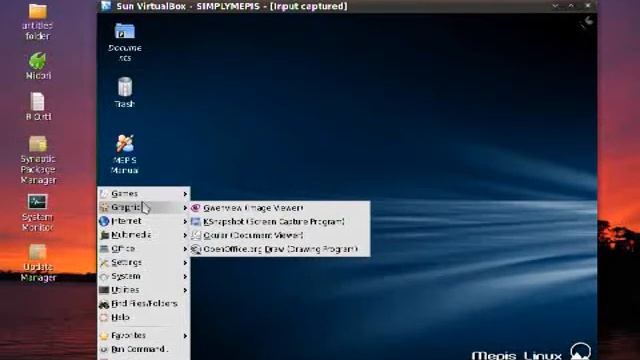Click the Gwenview eye icon
The height and width of the screenshot is (360, 640).
coord(196,208)
